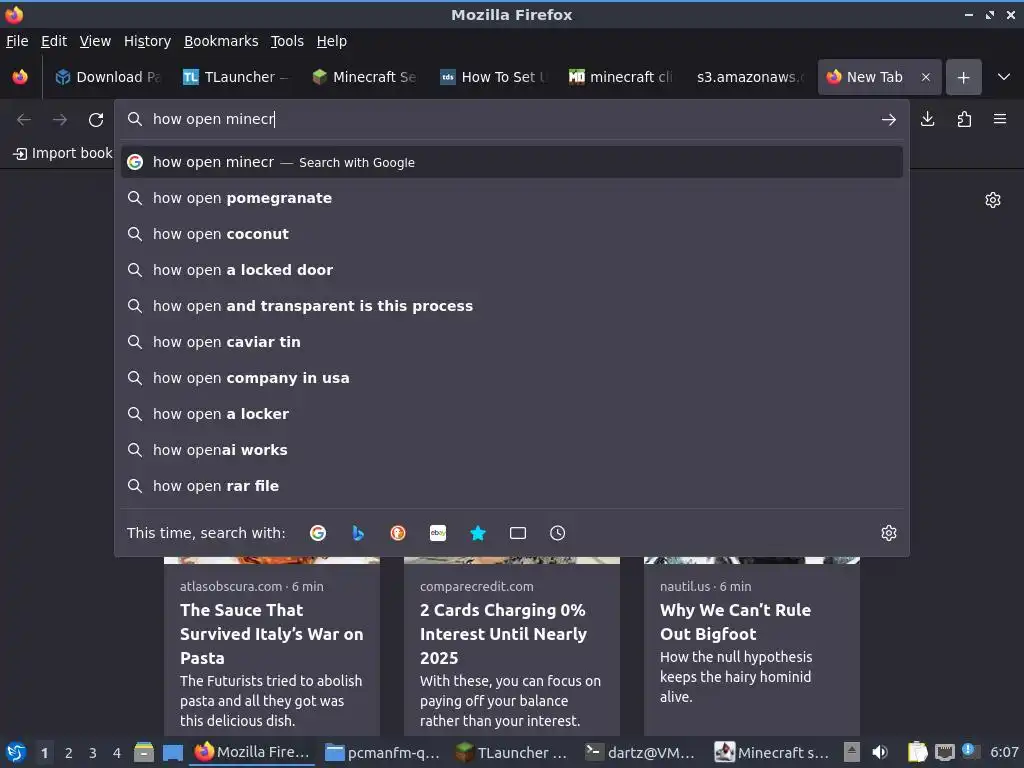Click the show desktop taskbar icon

click(x=172, y=752)
